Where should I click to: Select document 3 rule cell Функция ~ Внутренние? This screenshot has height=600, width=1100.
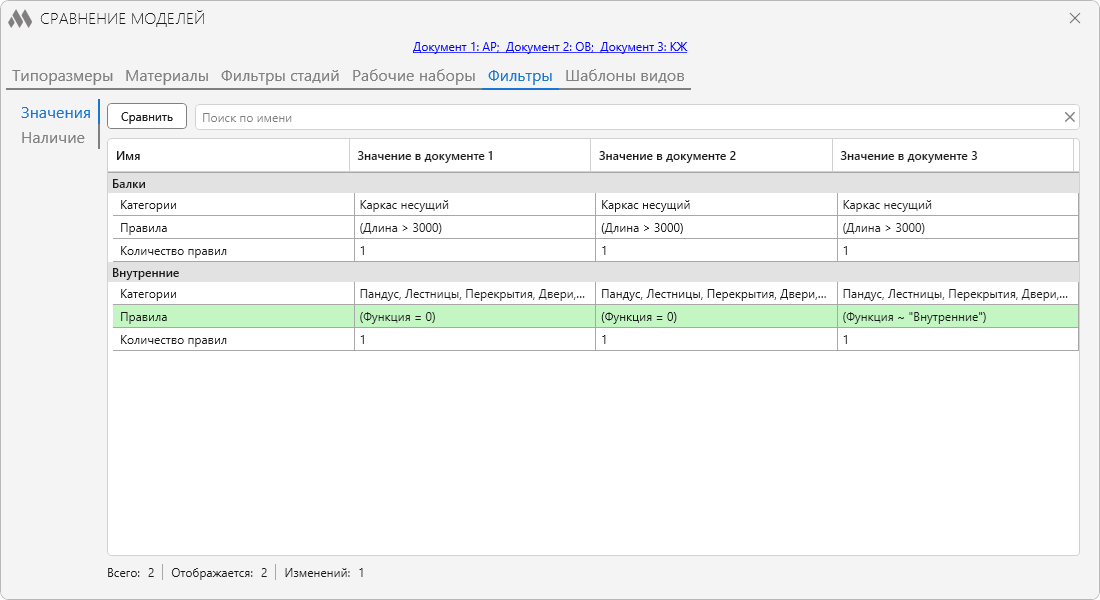958,316
